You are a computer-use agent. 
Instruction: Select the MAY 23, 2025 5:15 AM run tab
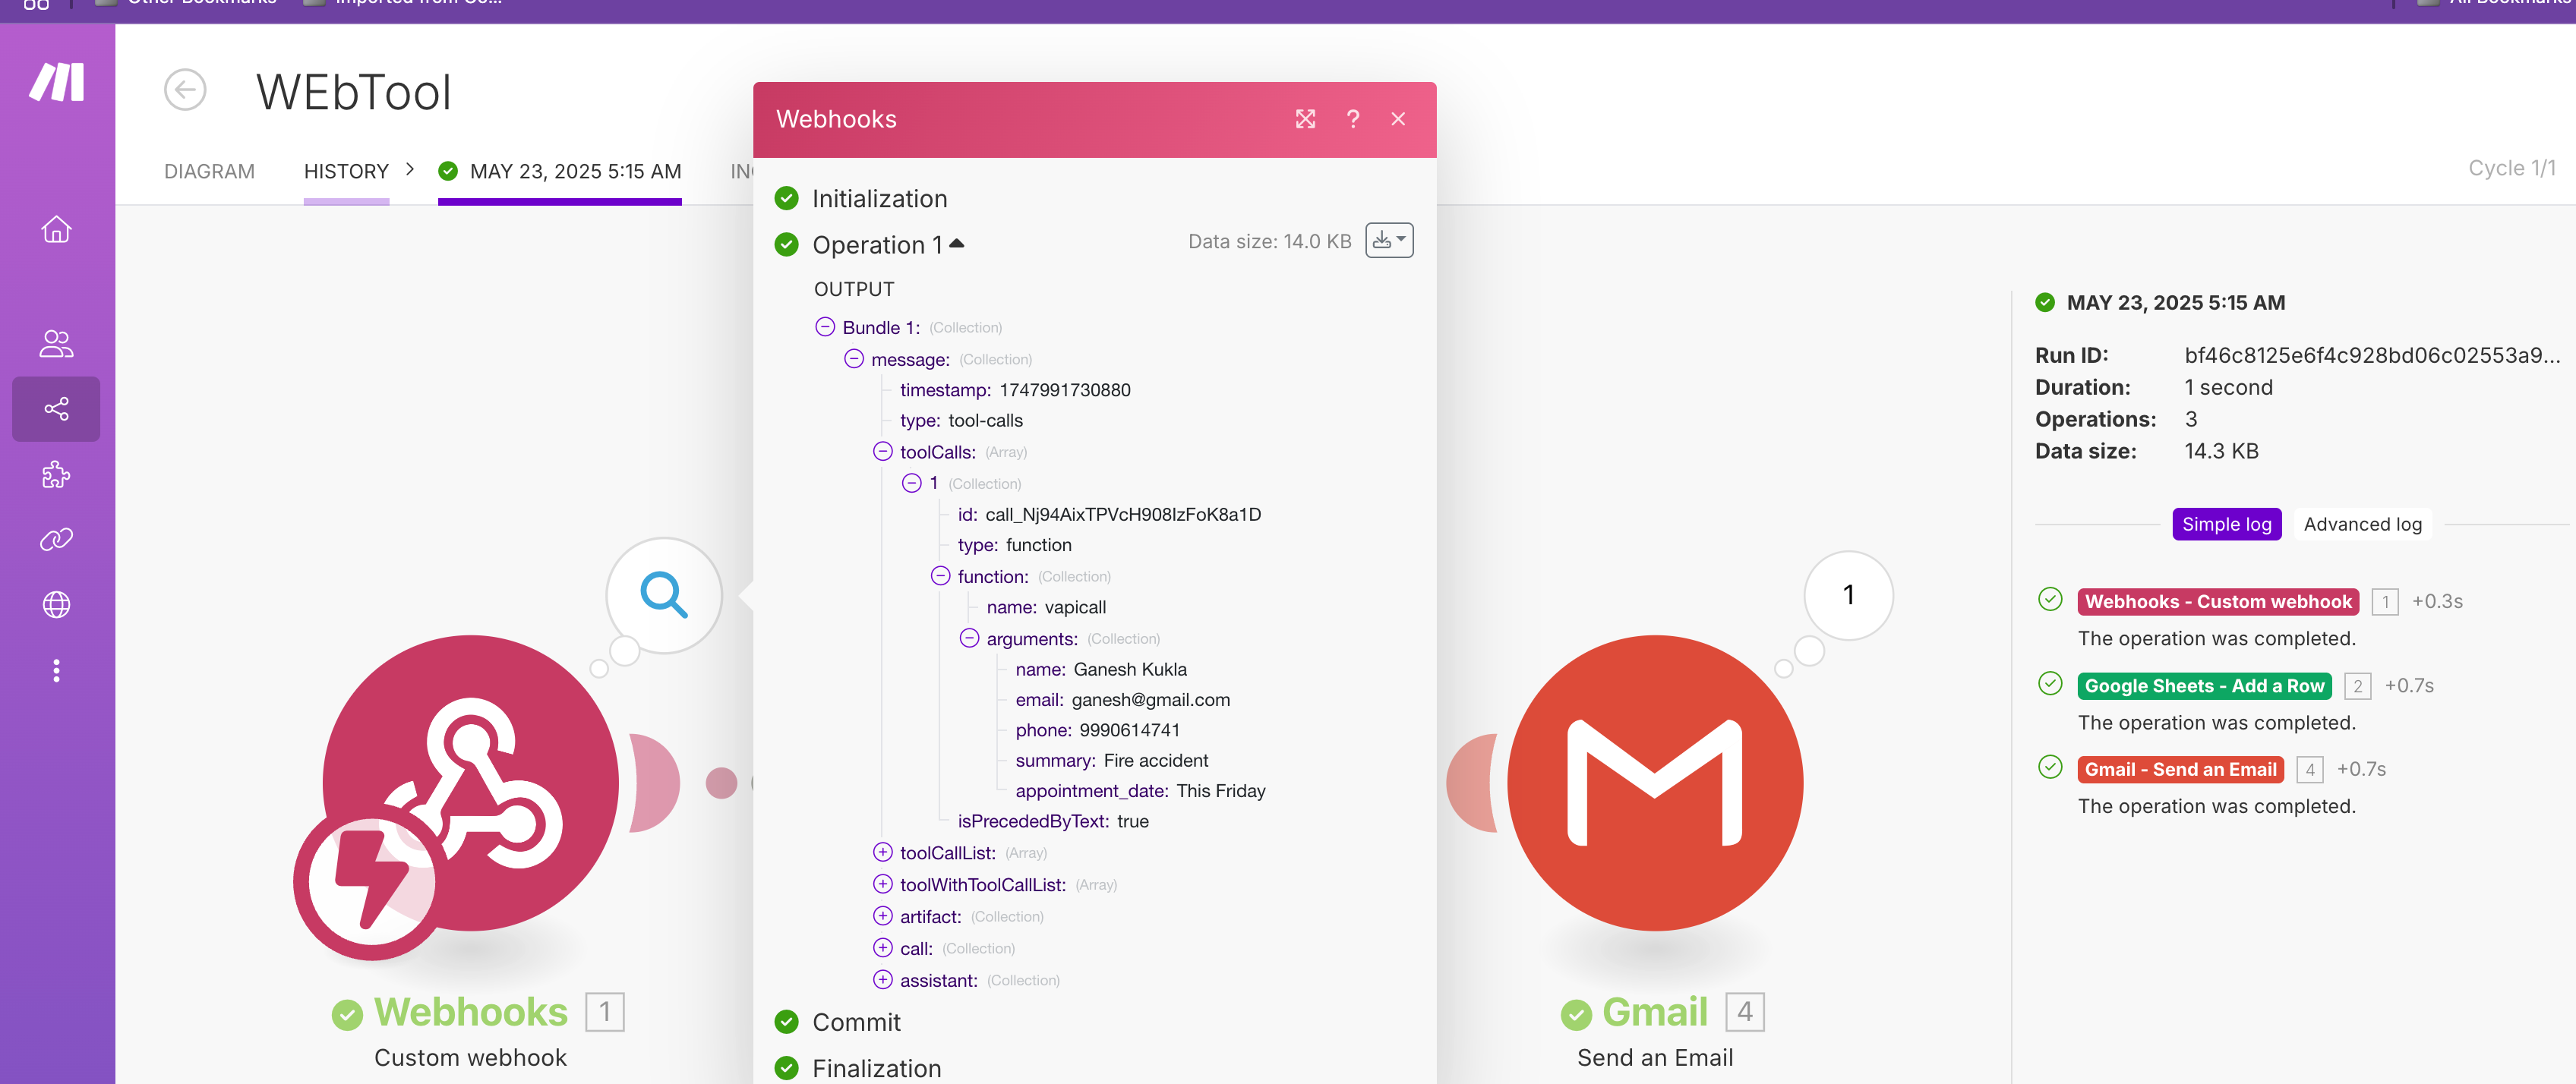tap(560, 171)
